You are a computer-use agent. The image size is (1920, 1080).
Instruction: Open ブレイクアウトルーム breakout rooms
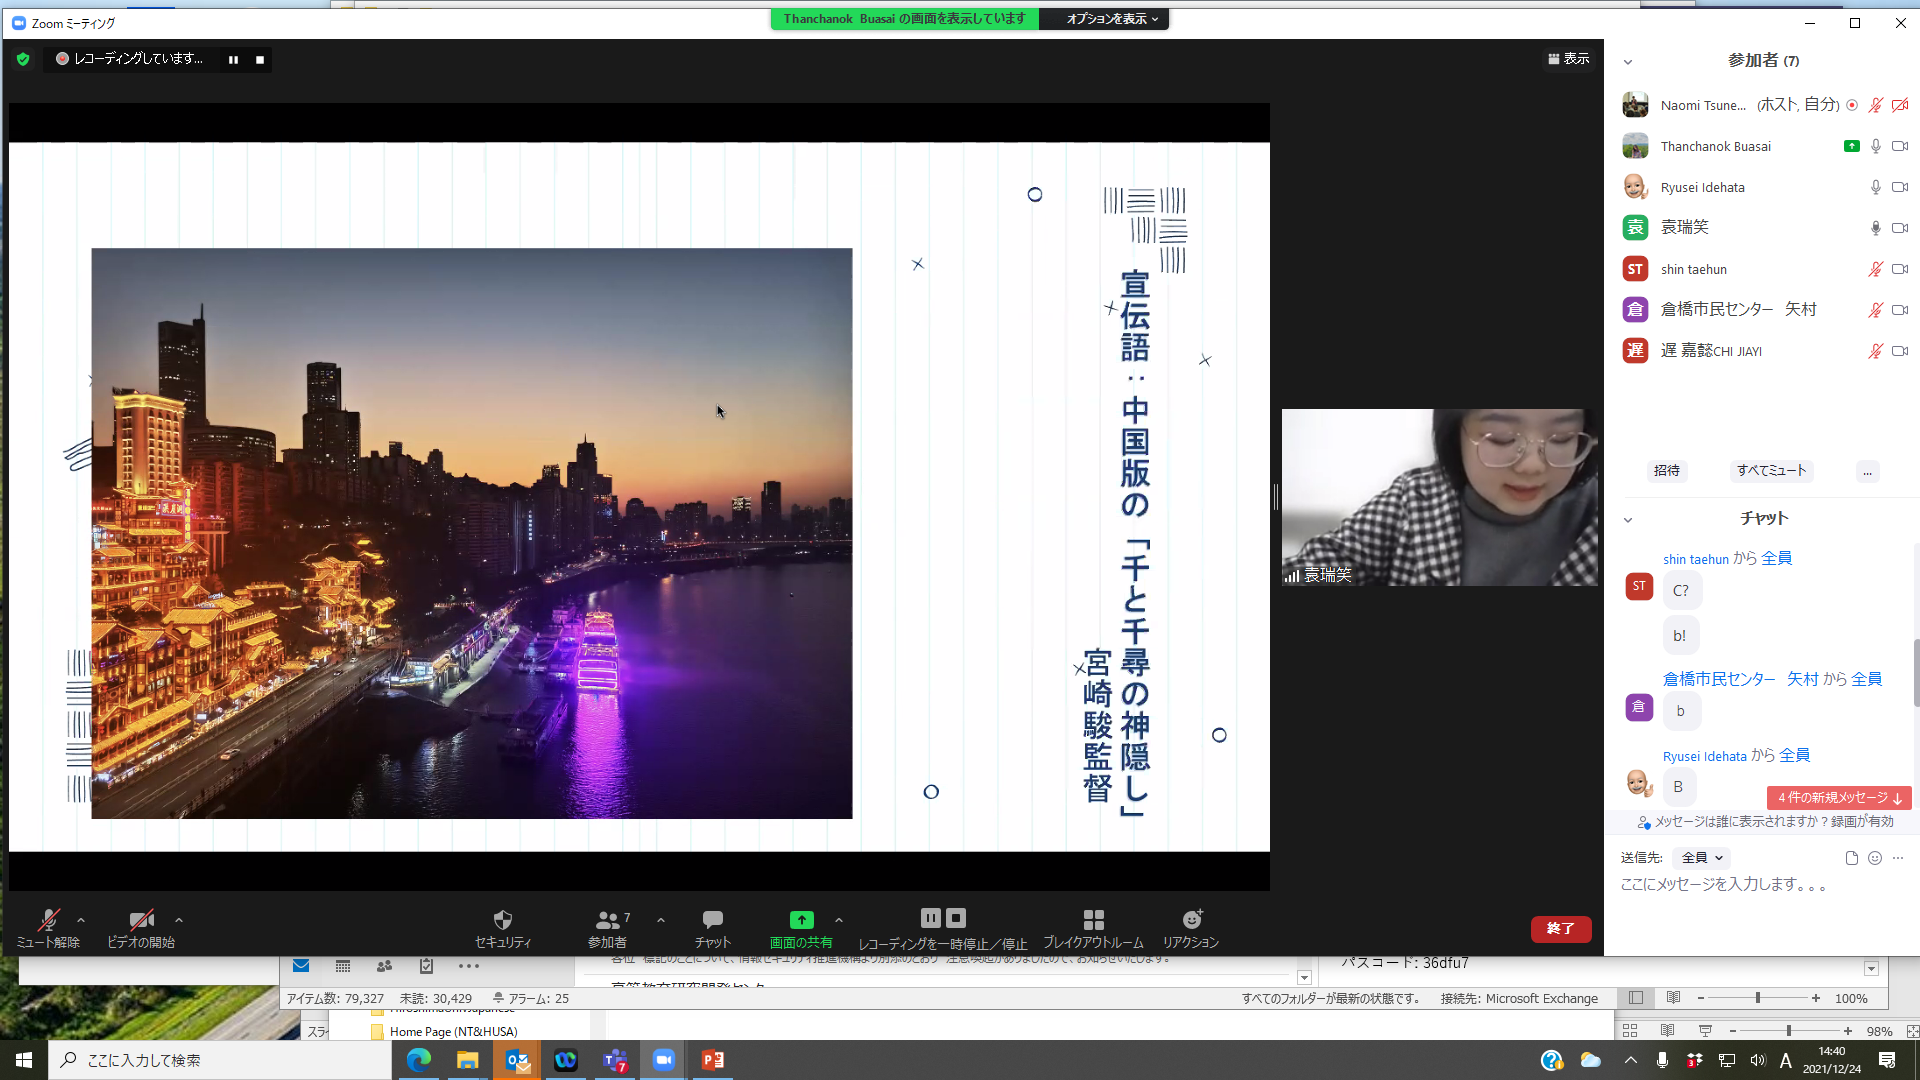[x=1093, y=928]
